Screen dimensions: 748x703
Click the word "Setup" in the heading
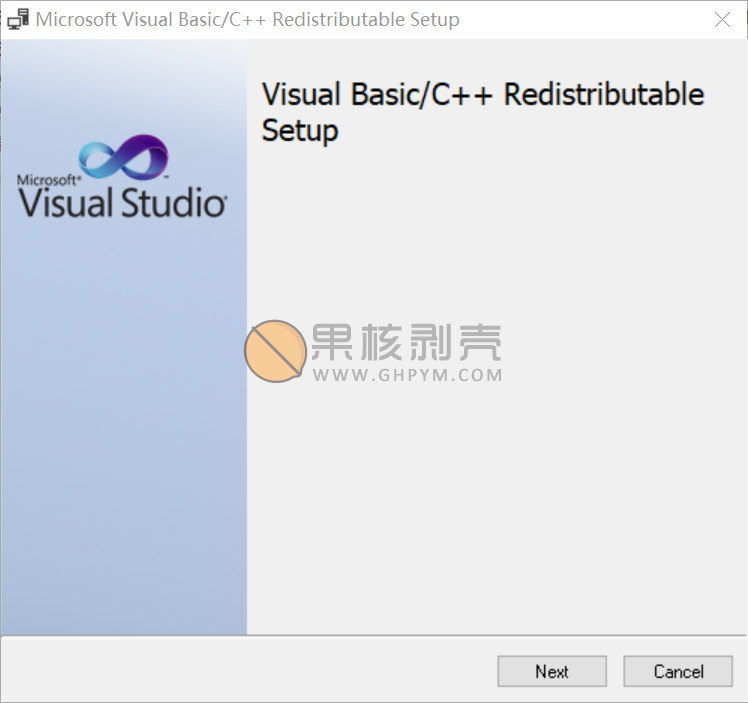[300, 131]
